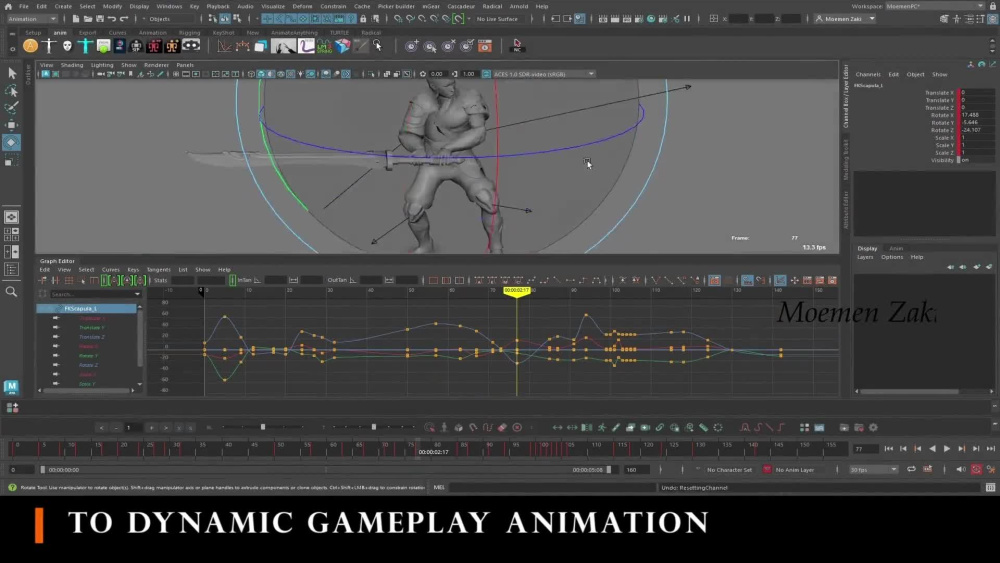The image size is (1000, 563).
Task: Switch to the Rigging shelf tab
Action: coord(189,33)
